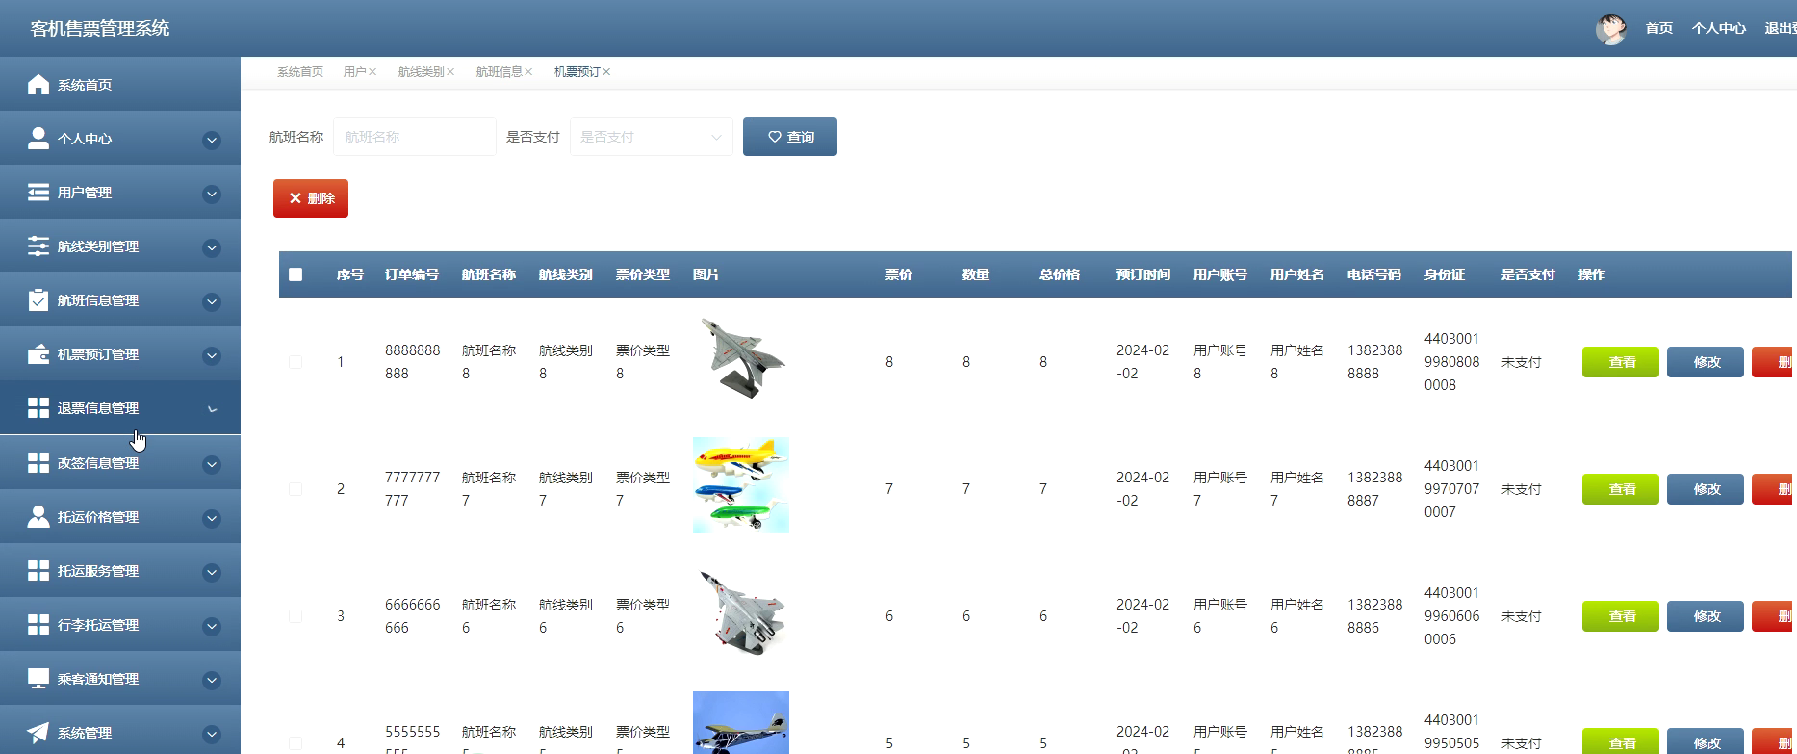Switch to the 航线类别 tab
1797x754 pixels.
click(420, 72)
